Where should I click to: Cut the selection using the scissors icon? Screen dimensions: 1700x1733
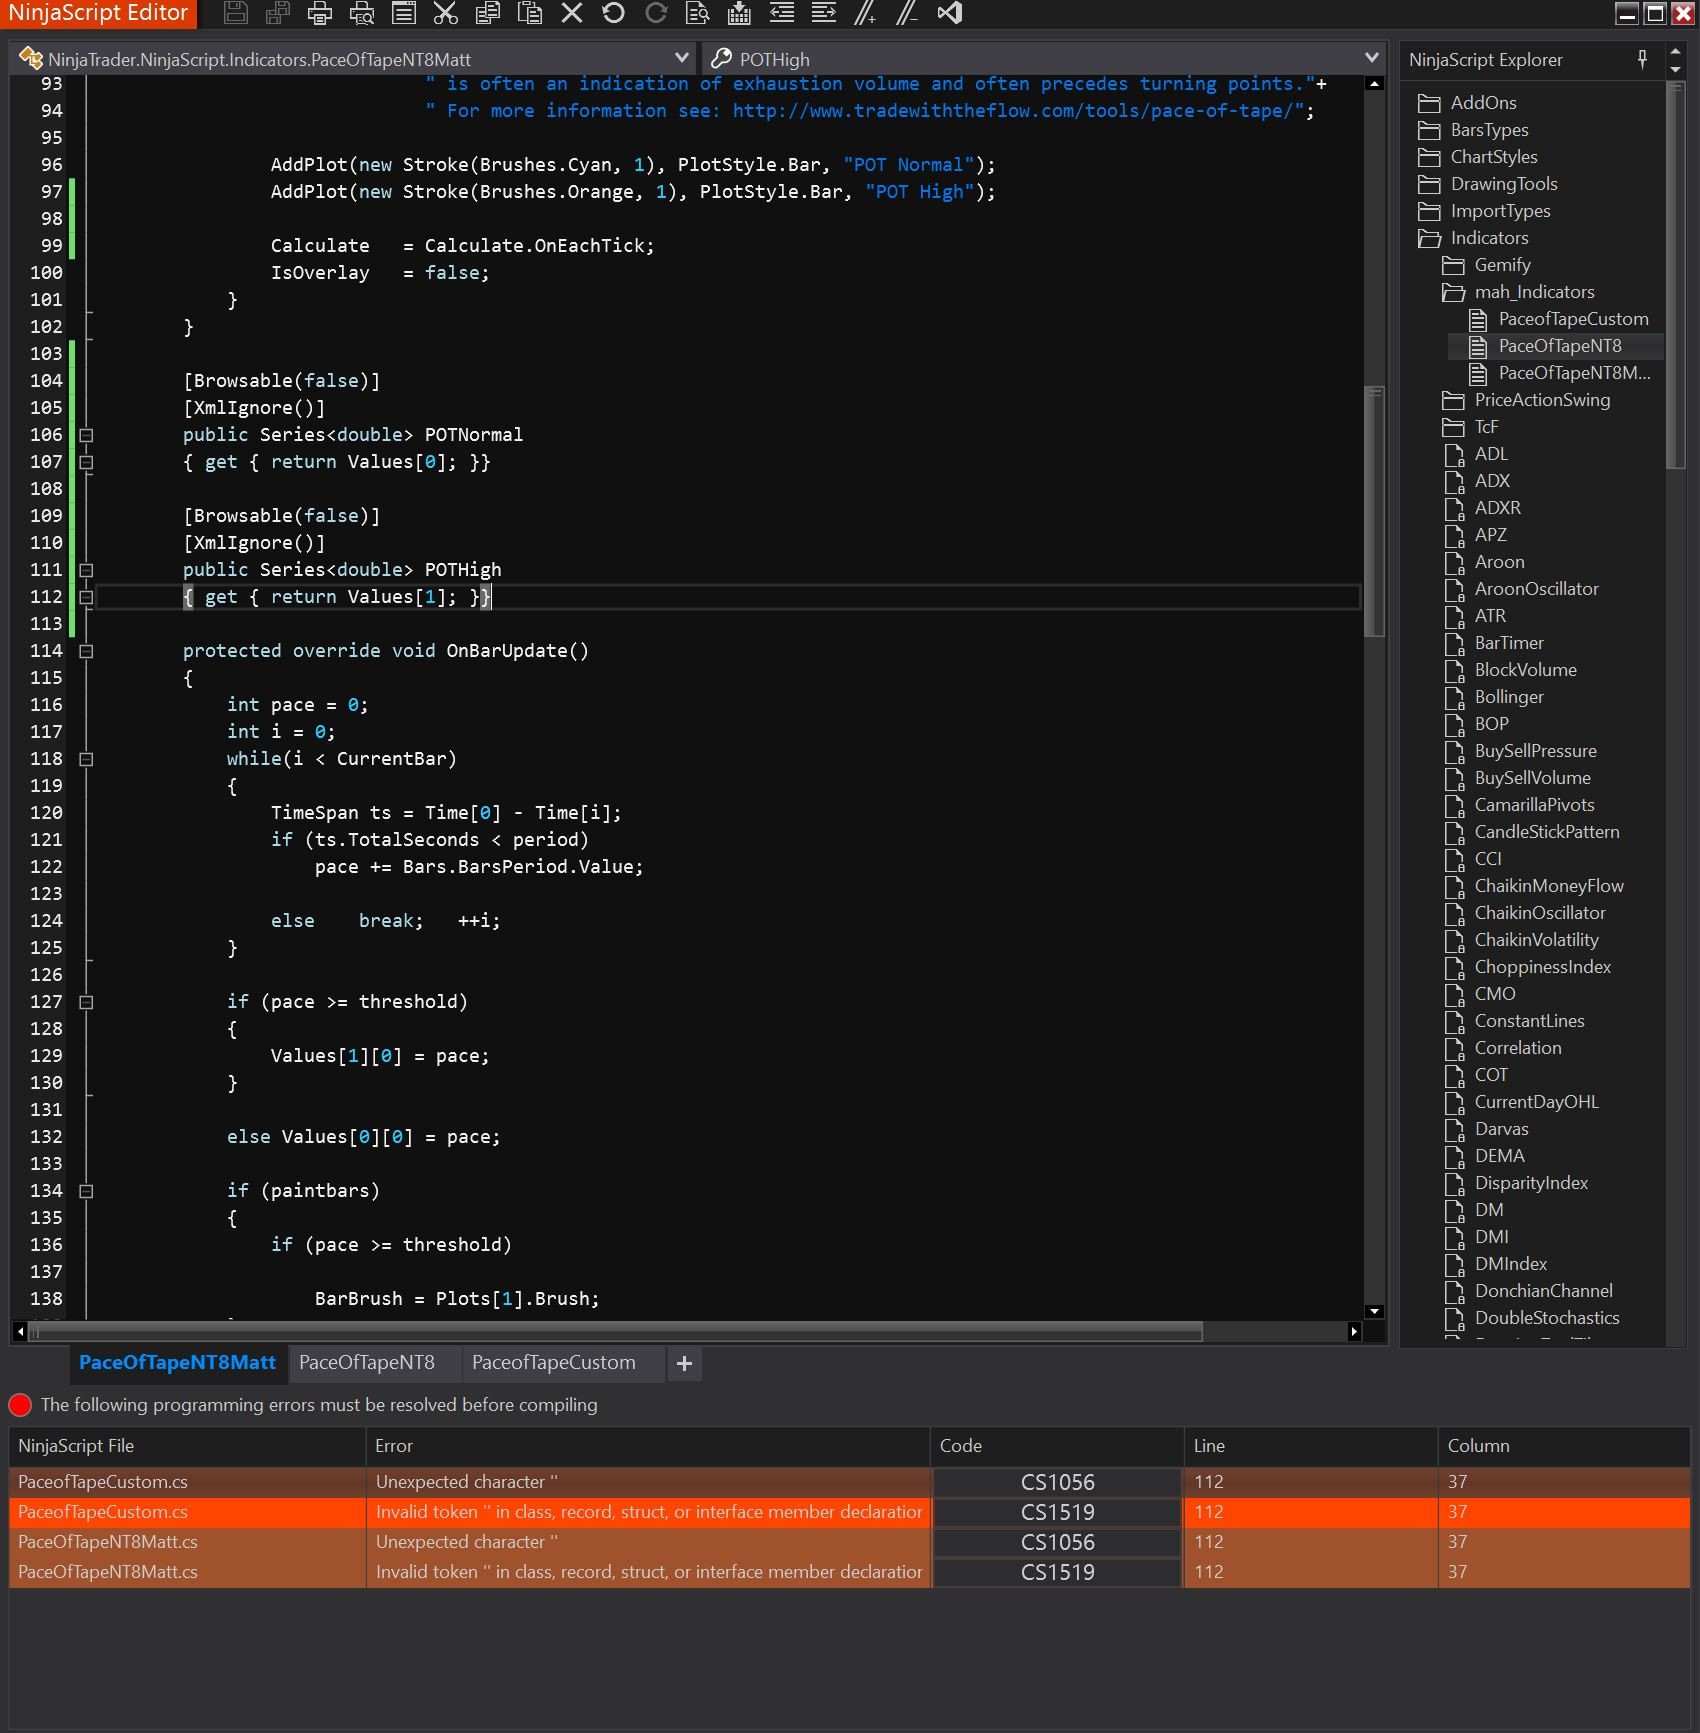pyautogui.click(x=446, y=13)
